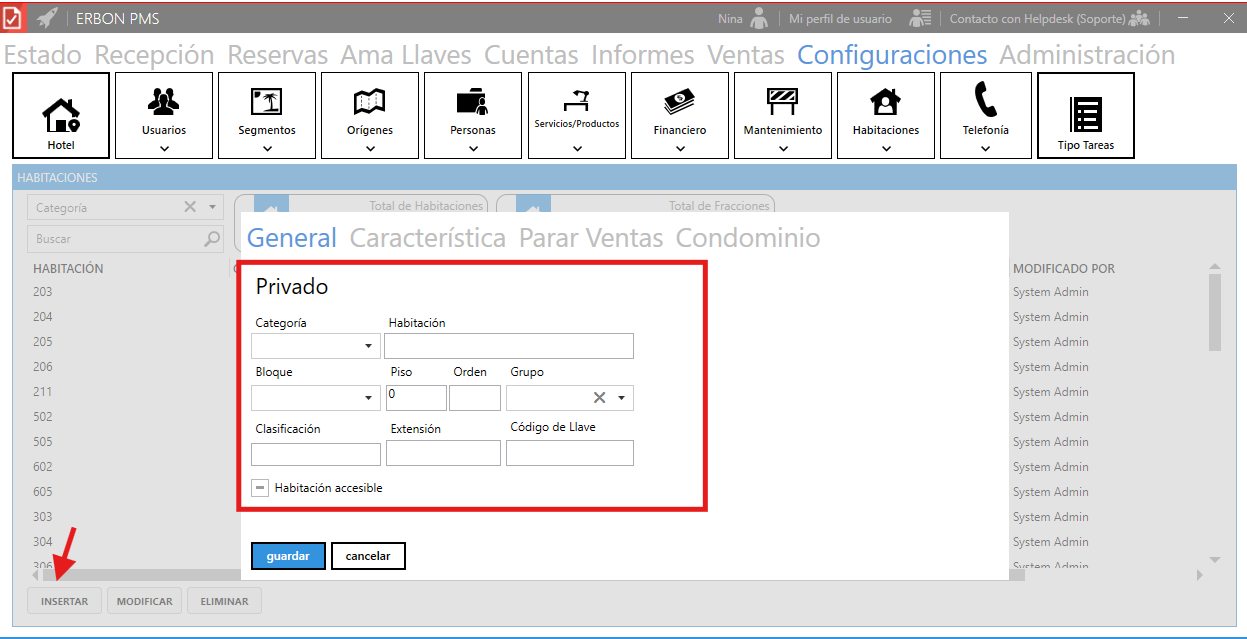
Task: Click the Habitación text input field
Action: point(509,346)
